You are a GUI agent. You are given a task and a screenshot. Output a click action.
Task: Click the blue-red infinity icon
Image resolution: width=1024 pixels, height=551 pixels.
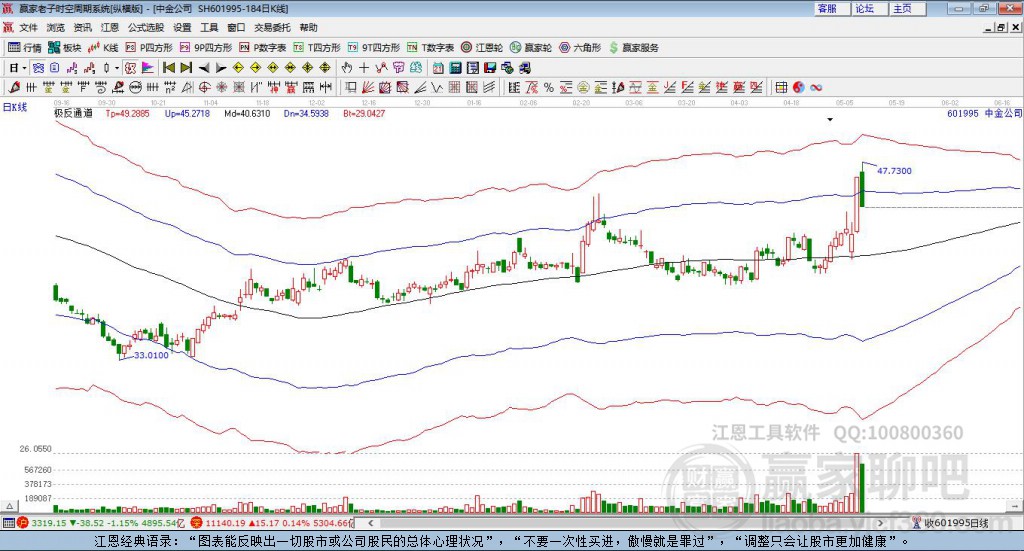pyautogui.click(x=816, y=87)
